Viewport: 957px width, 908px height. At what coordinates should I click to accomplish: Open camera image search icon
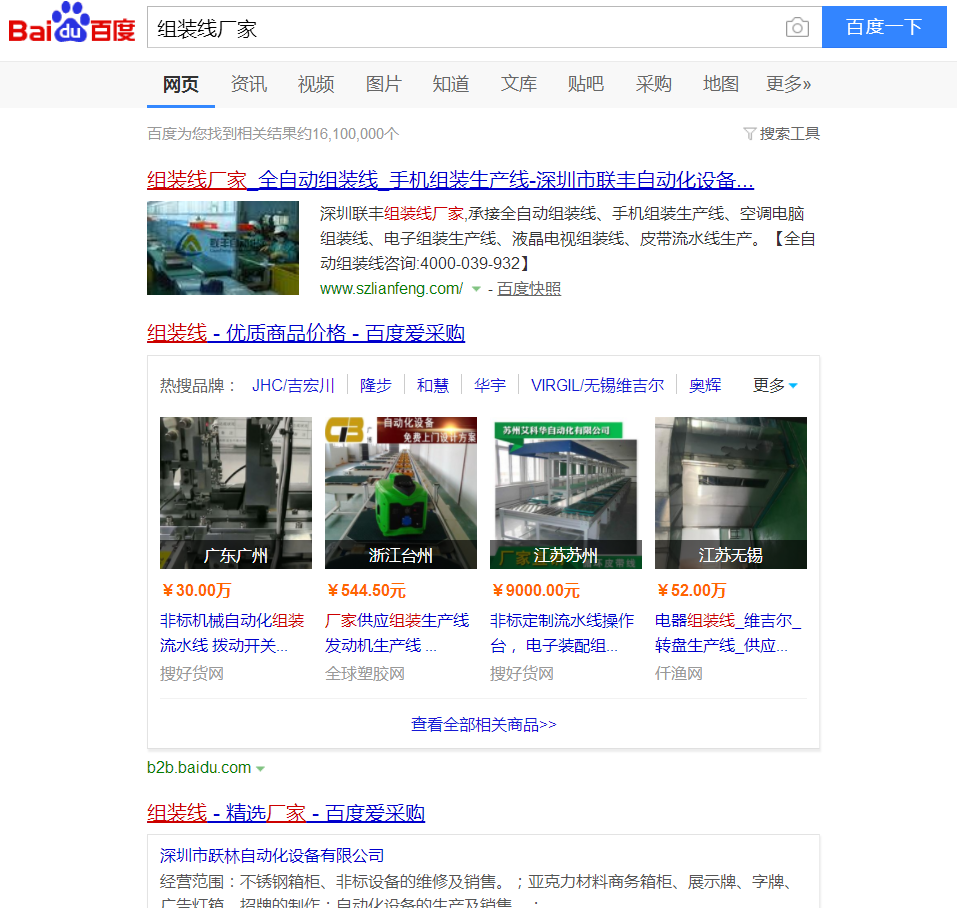pyautogui.click(x=797, y=27)
